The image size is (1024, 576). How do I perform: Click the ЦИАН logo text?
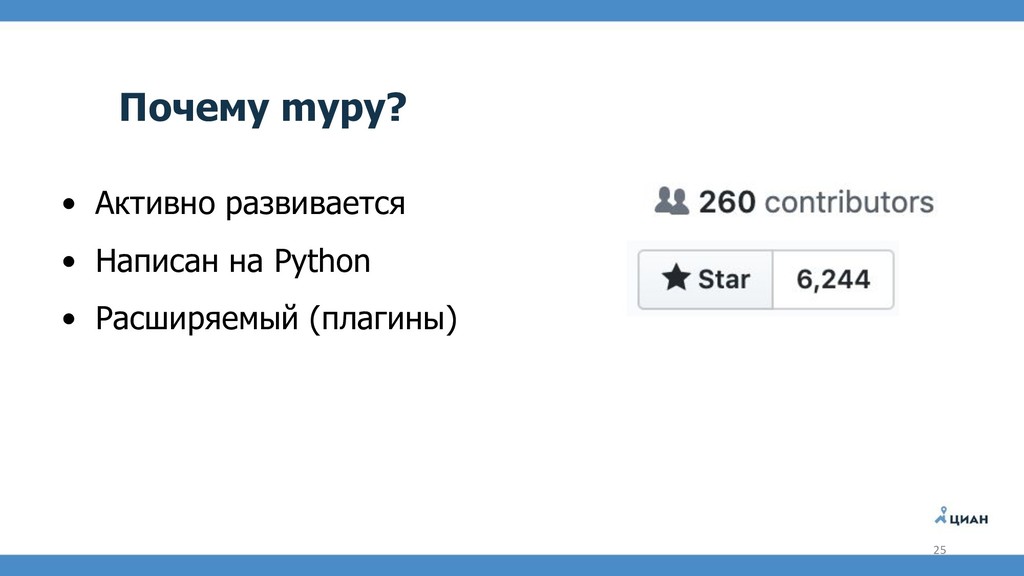pyautogui.click(x=969, y=519)
